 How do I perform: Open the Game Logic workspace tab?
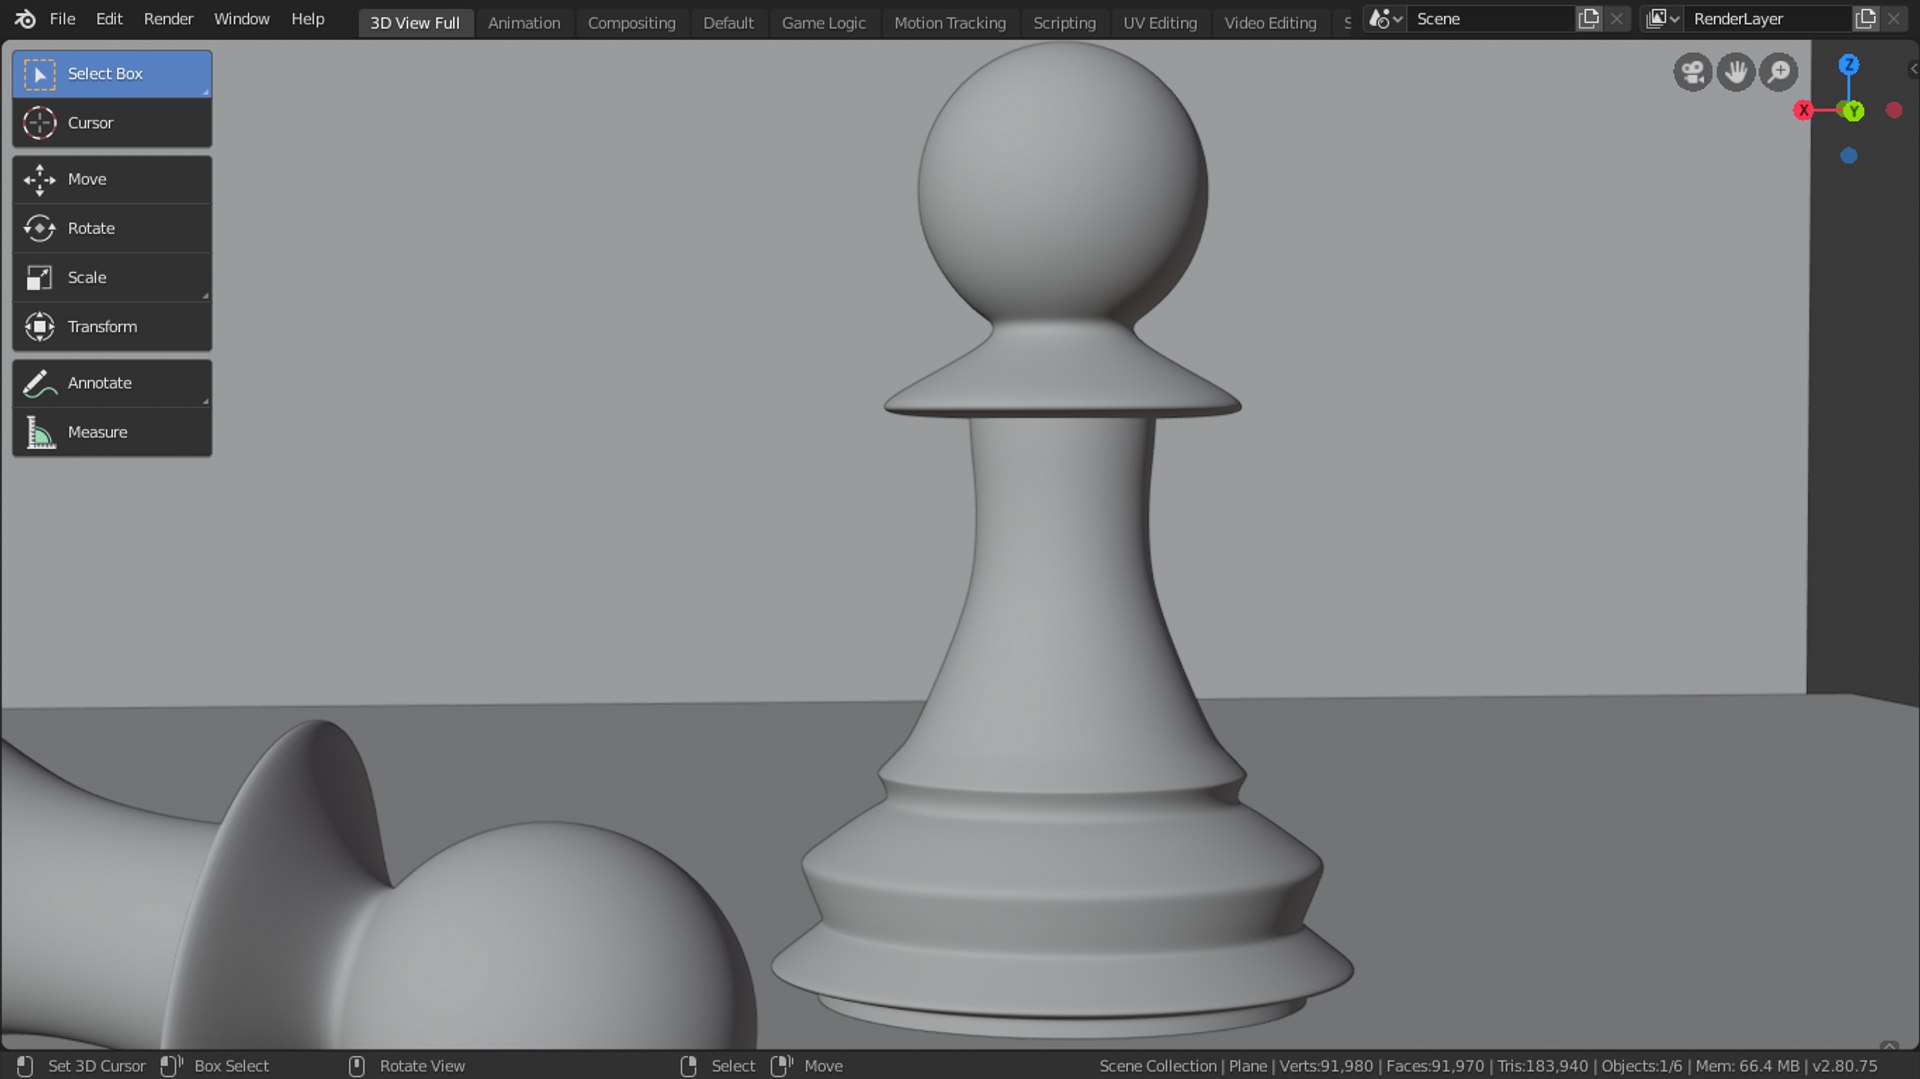(x=823, y=23)
